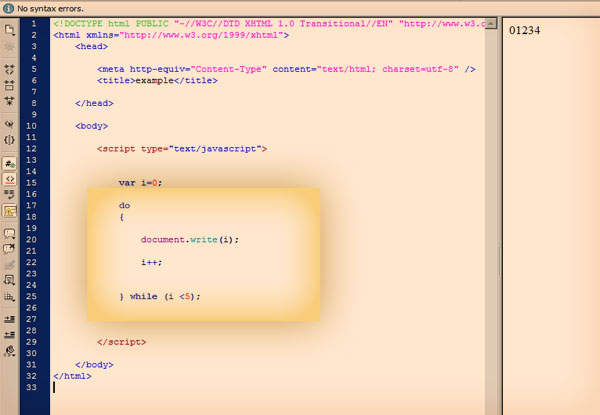Click the '} while (i <5);' line
600x415 pixels.
tap(160, 296)
